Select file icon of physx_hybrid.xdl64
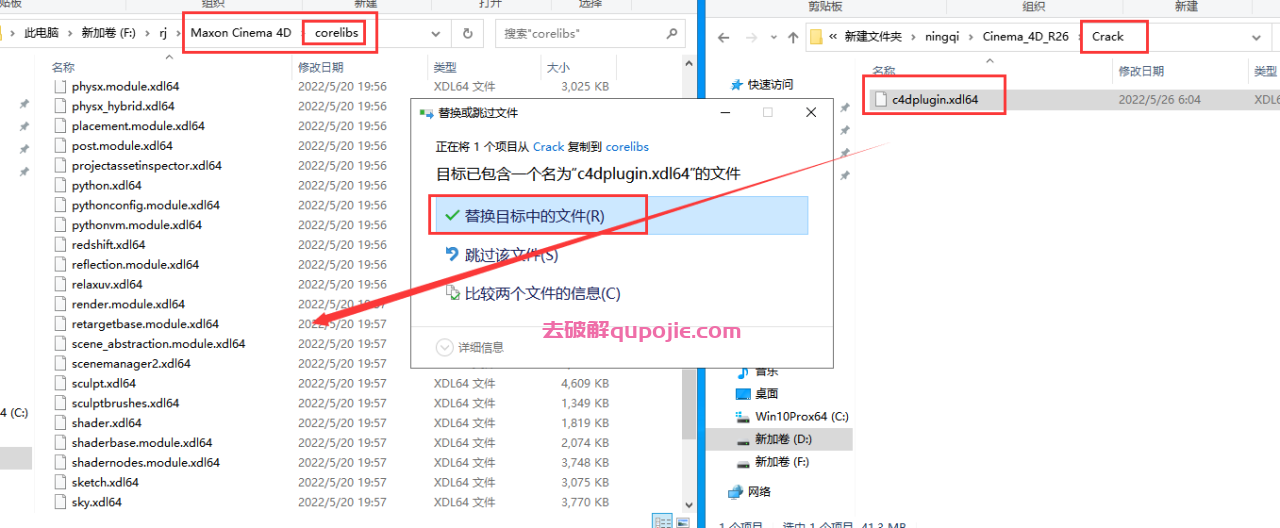 tap(60, 106)
